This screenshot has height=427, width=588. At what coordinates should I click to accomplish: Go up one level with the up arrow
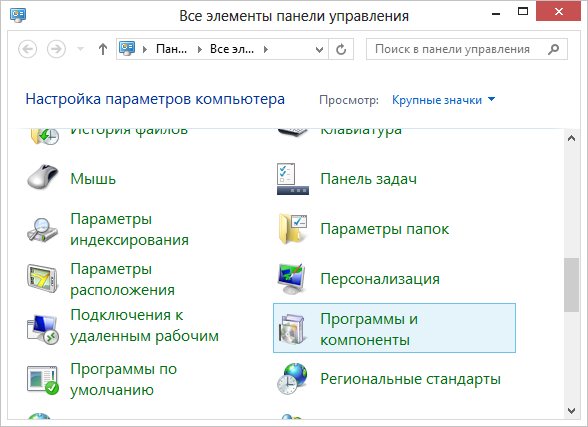[103, 49]
